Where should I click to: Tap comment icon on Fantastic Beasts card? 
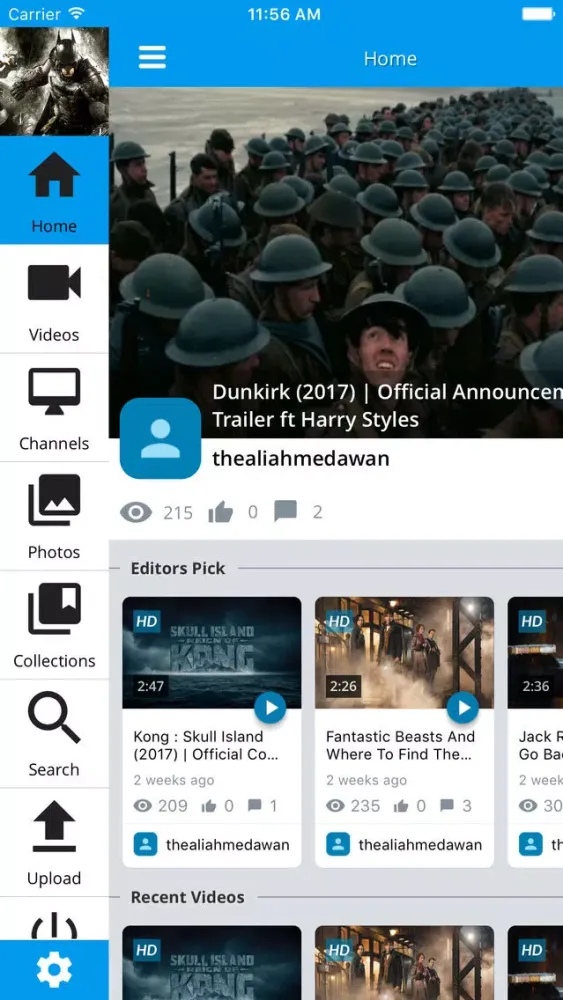pos(447,805)
